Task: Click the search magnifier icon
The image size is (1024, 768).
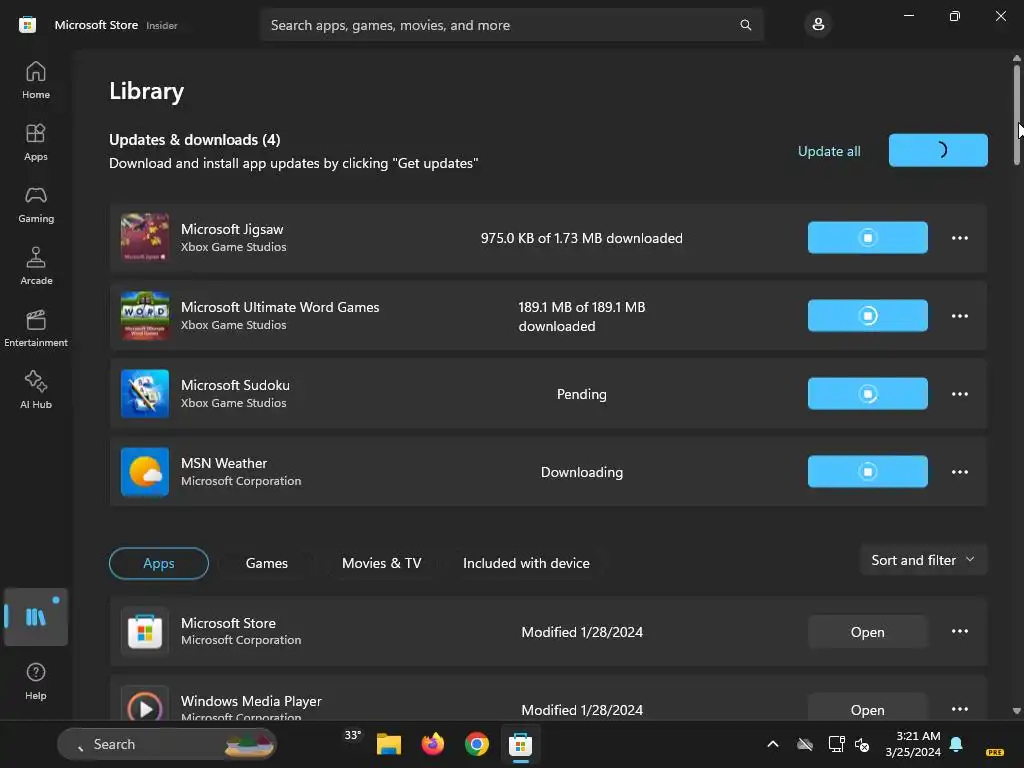Action: click(x=745, y=25)
